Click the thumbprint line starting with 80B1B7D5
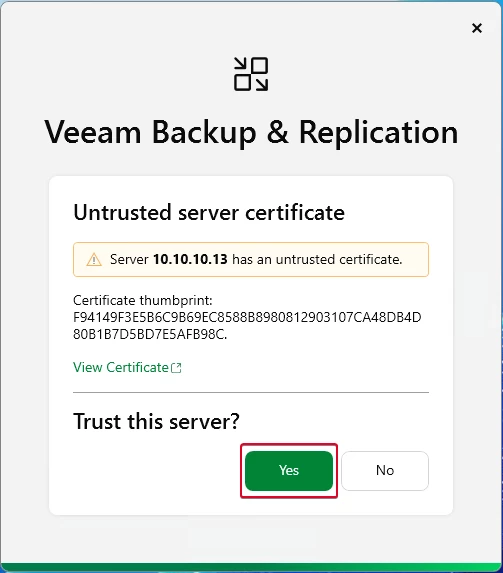503x573 pixels. tap(150, 334)
